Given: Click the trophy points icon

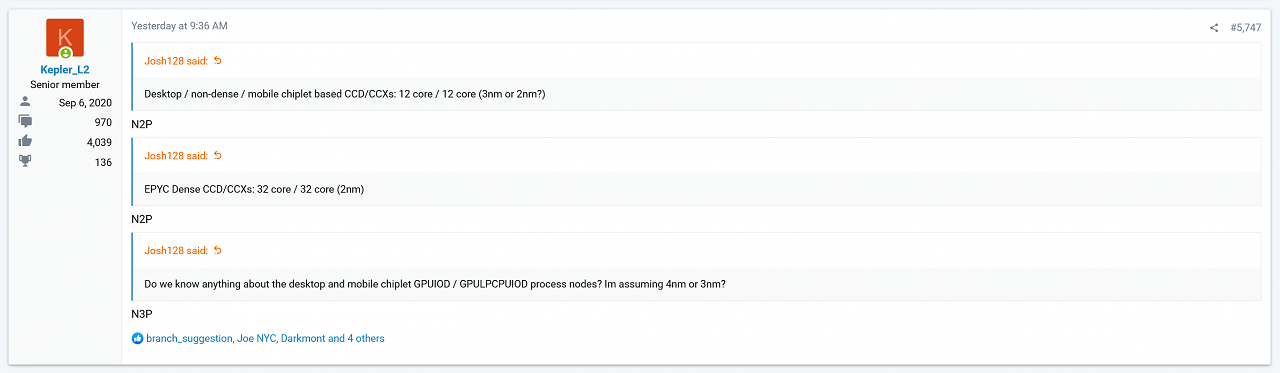Looking at the screenshot, I should (x=25, y=162).
